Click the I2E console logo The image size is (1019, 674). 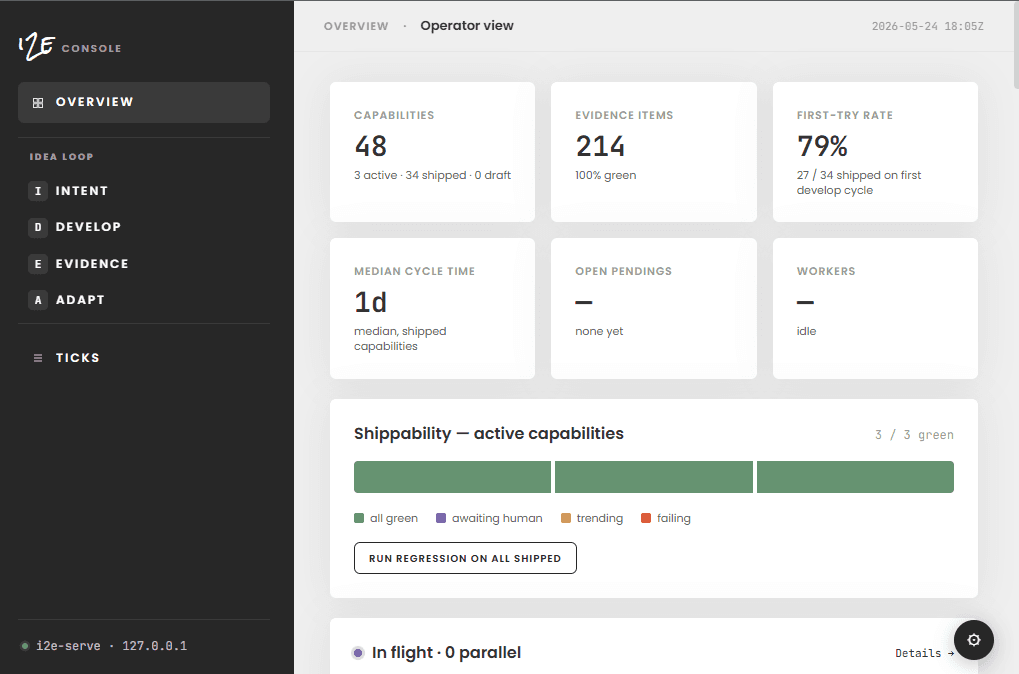click(70, 47)
